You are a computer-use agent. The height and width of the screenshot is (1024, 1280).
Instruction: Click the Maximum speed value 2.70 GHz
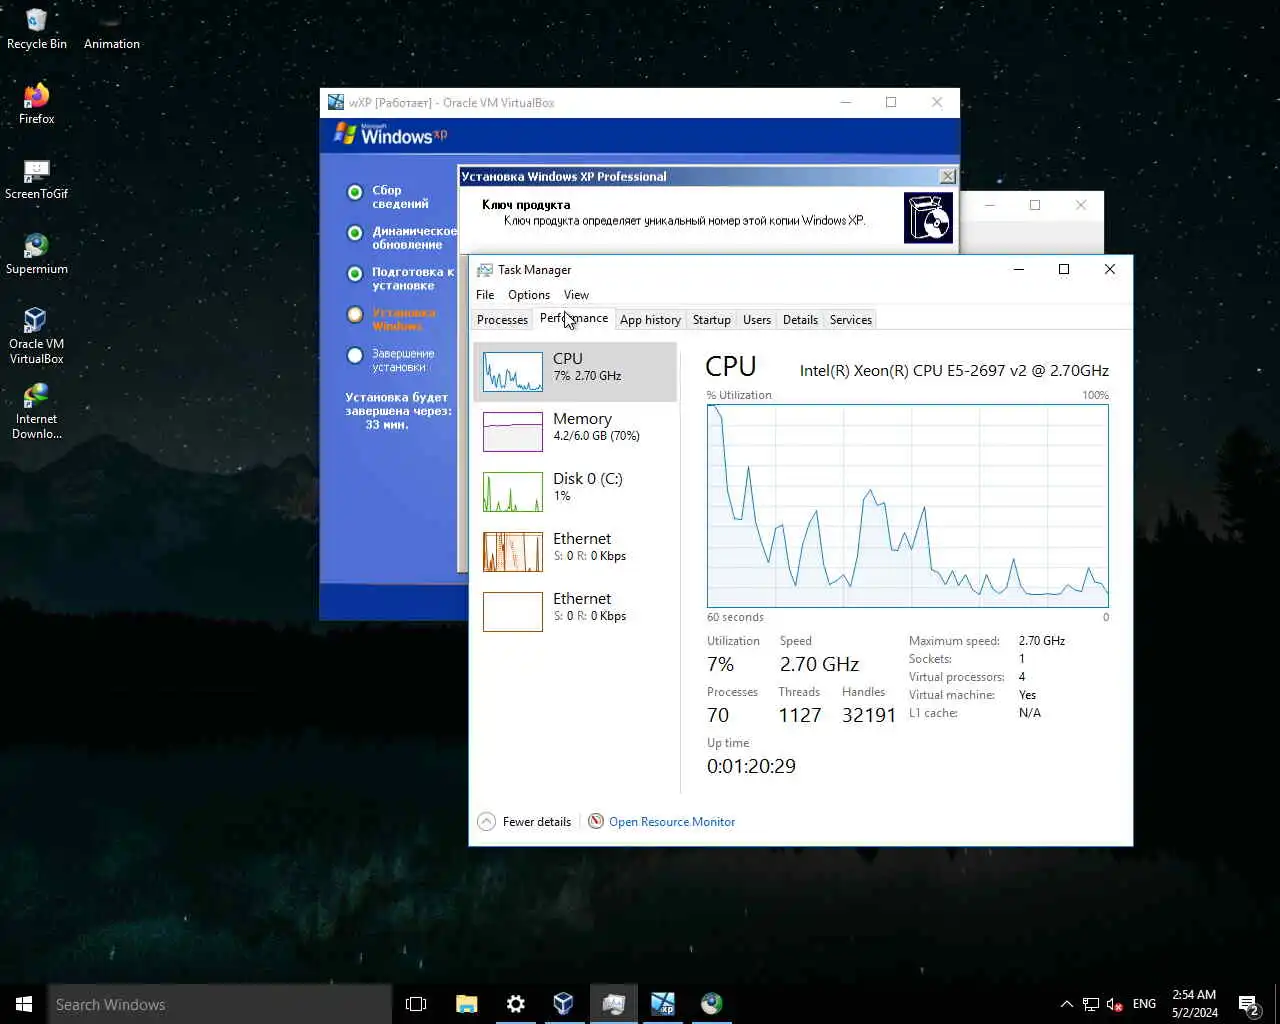(1042, 641)
